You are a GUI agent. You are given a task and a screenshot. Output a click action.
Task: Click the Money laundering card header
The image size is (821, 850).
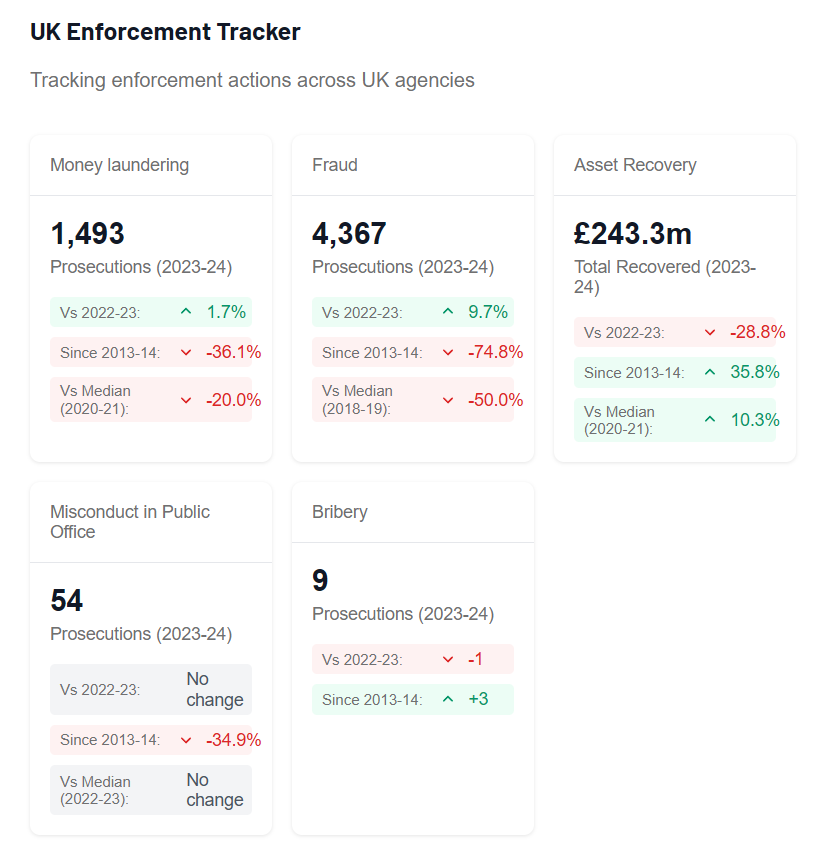118,164
